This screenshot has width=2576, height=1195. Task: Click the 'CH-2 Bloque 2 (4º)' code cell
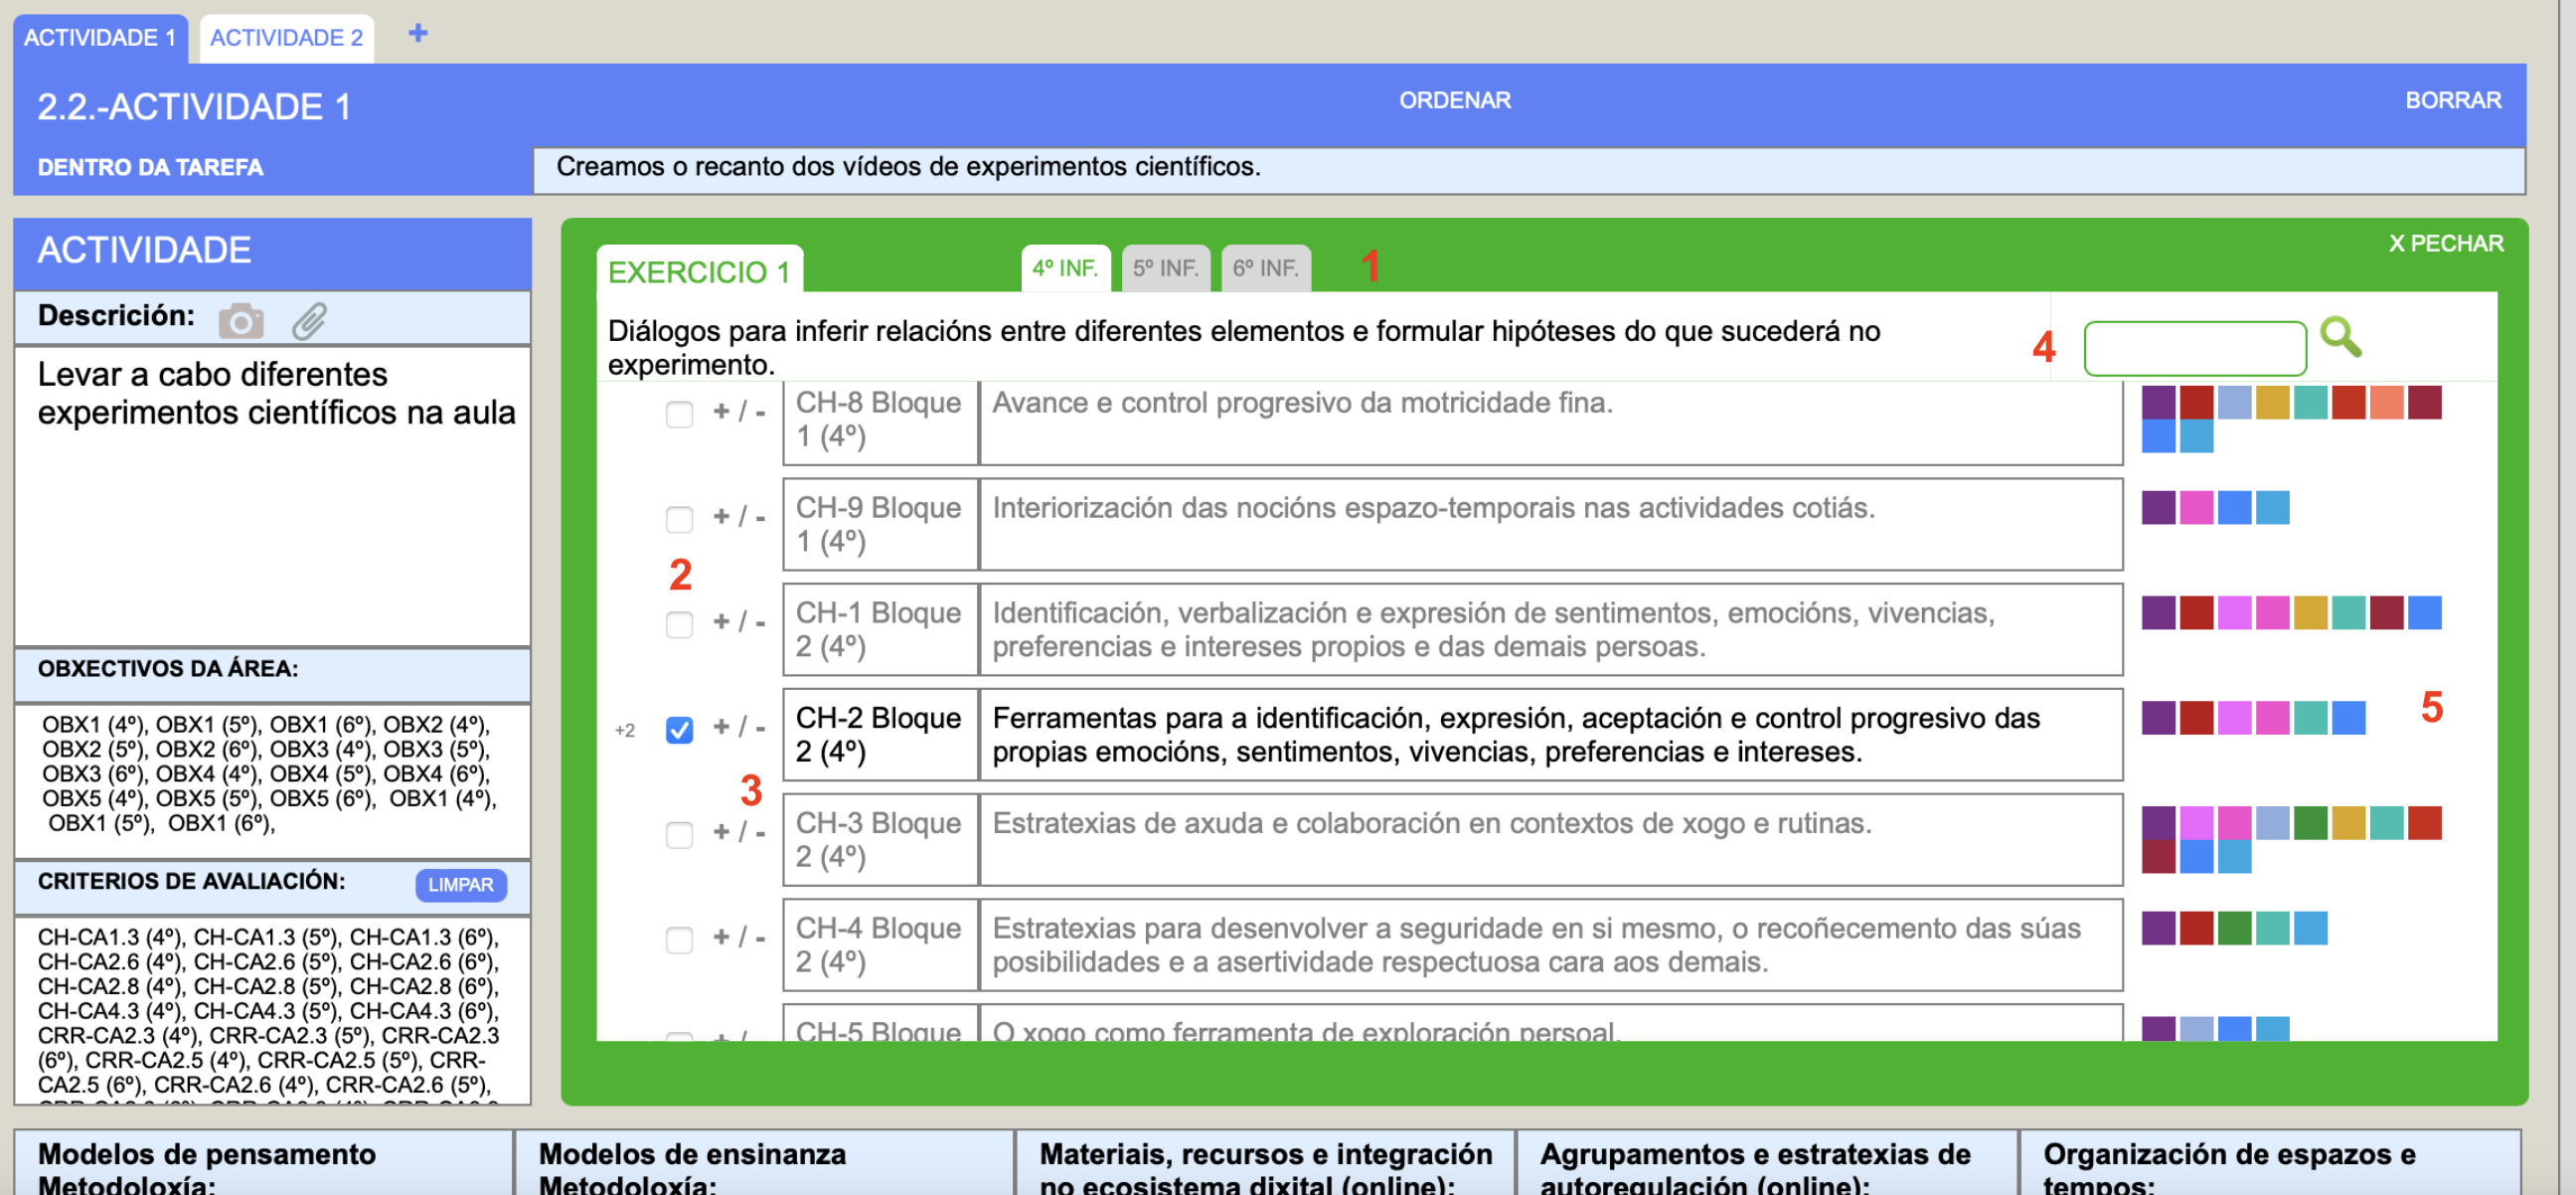pyautogui.click(x=879, y=734)
